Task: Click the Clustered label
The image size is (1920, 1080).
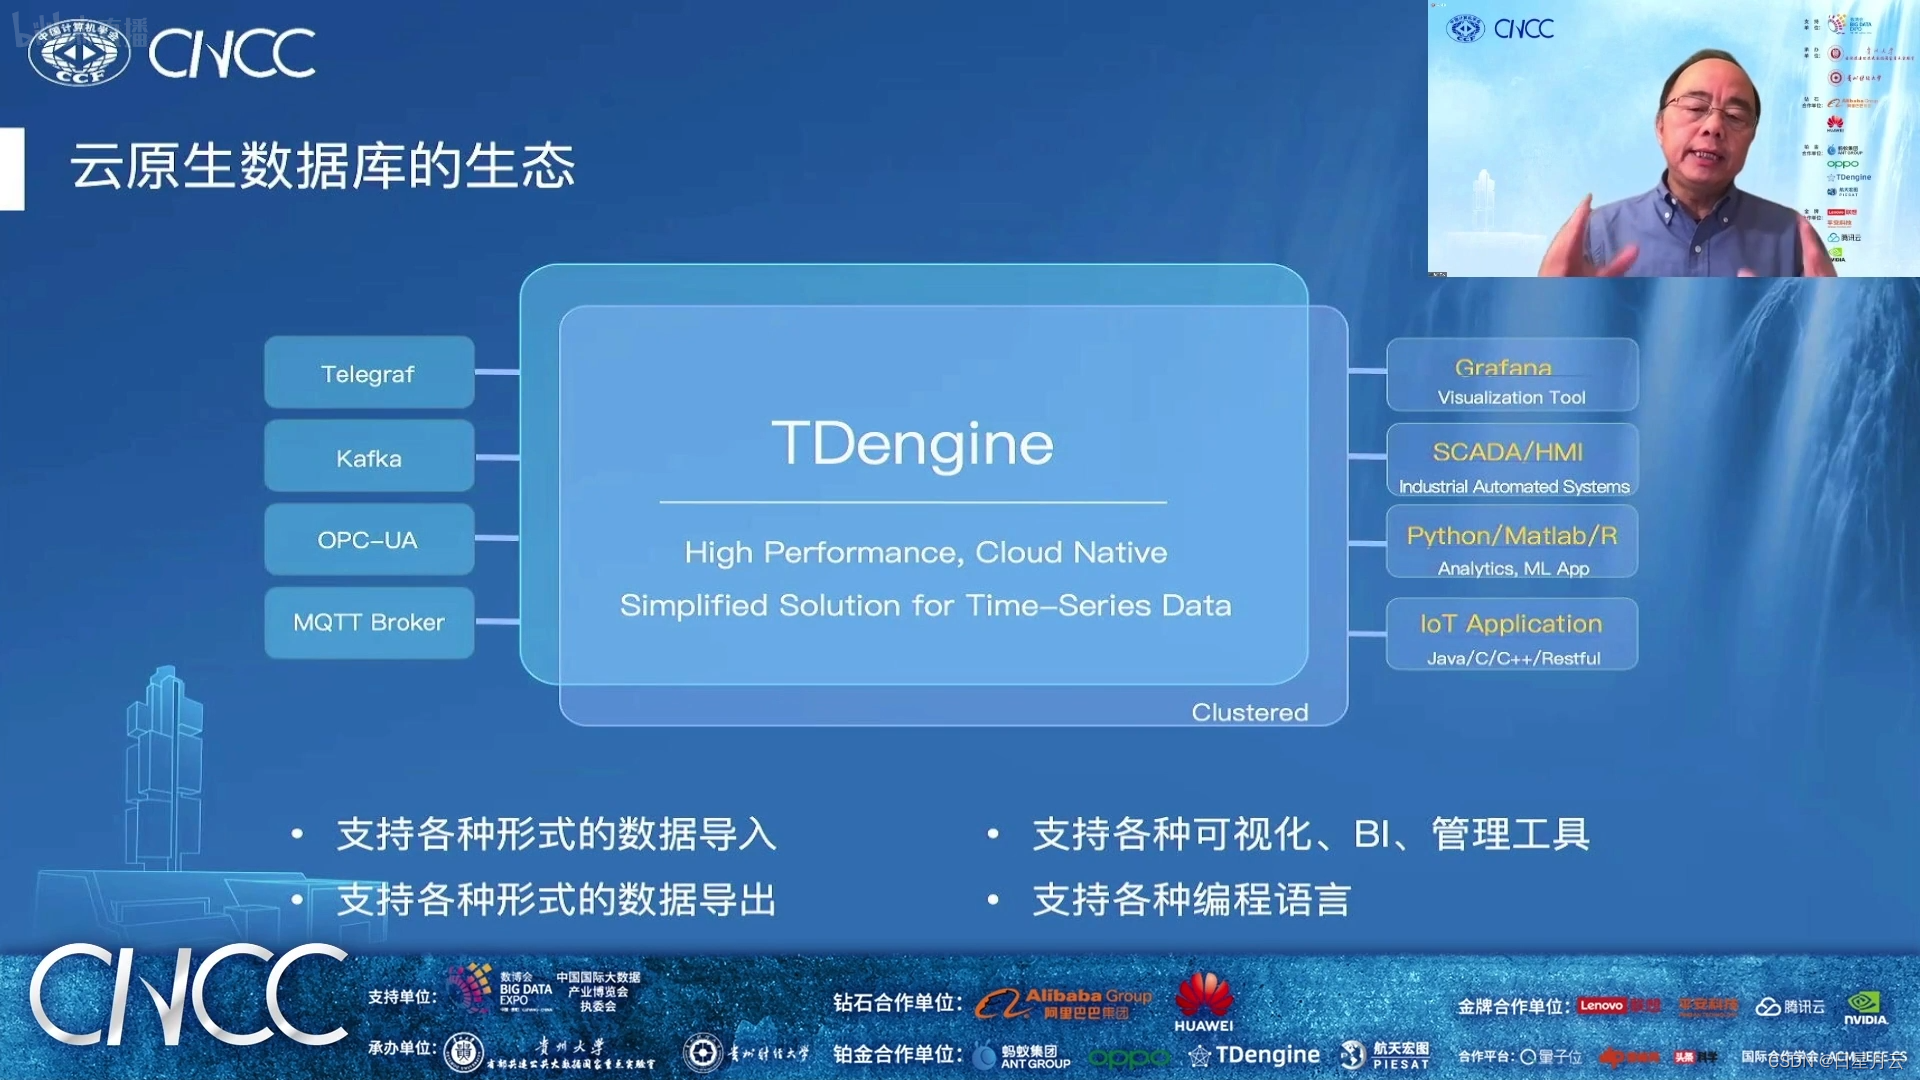Action: point(1249,712)
